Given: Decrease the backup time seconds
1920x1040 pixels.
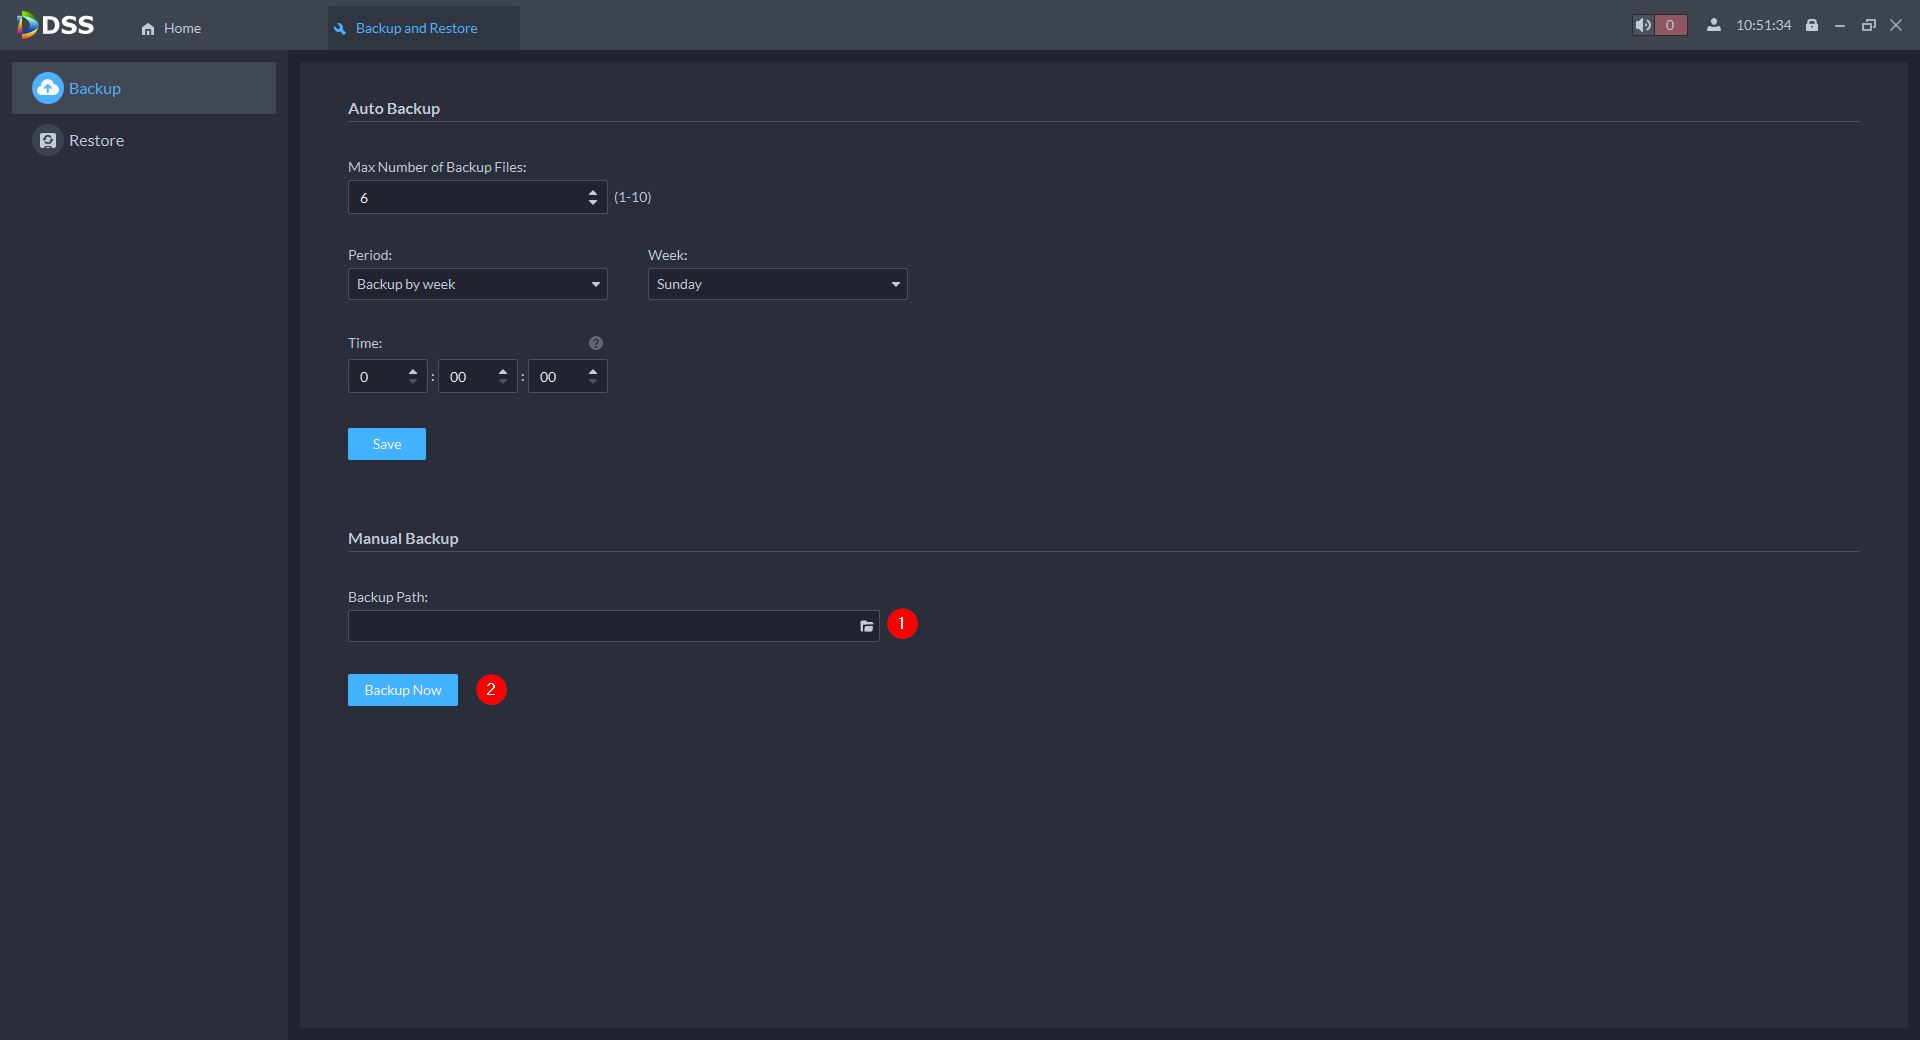Looking at the screenshot, I should (593, 382).
